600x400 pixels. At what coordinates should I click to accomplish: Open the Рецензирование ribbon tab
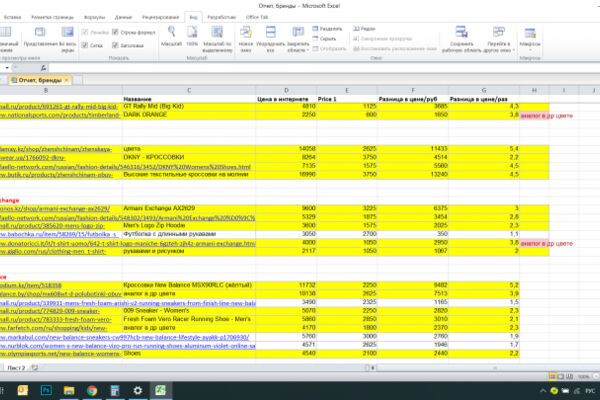pos(160,17)
